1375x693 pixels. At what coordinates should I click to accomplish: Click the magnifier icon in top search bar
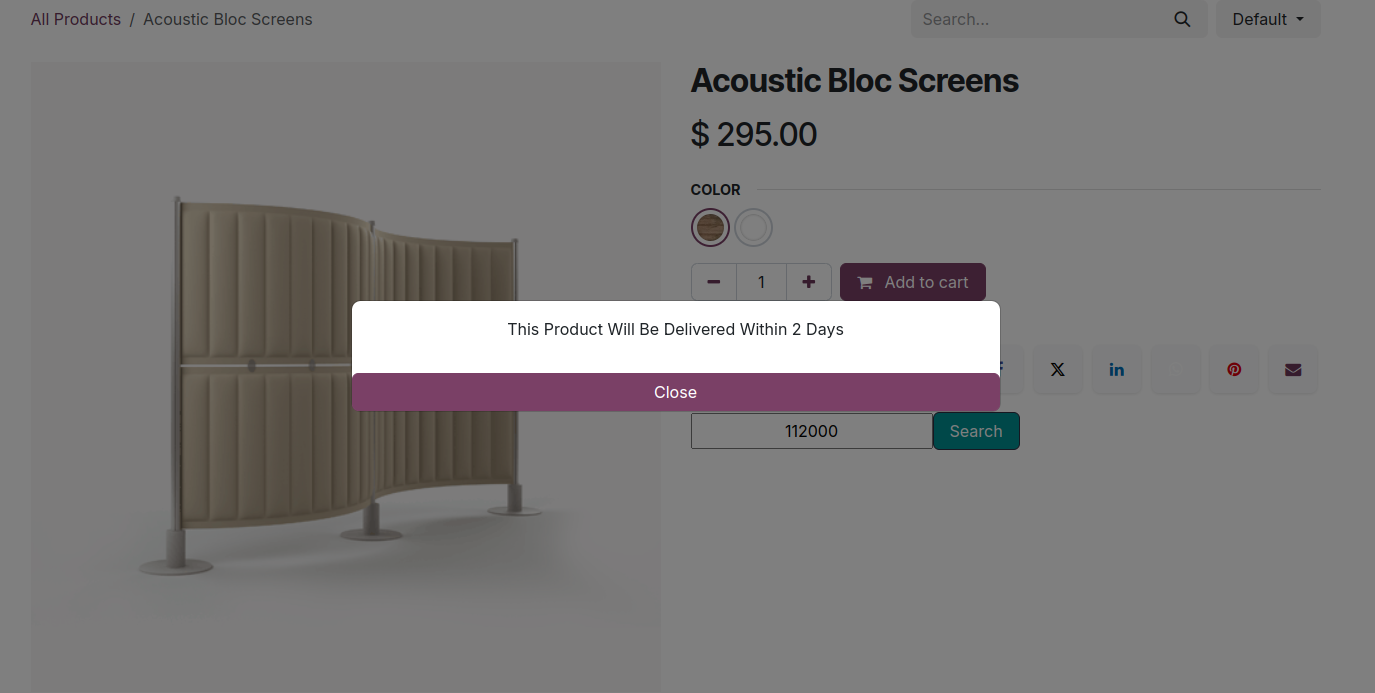click(1182, 20)
